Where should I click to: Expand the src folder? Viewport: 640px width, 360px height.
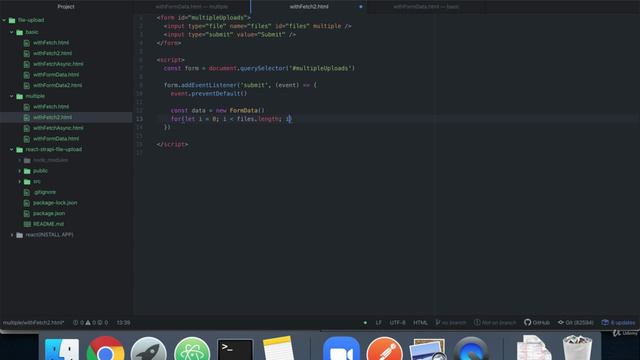20,181
